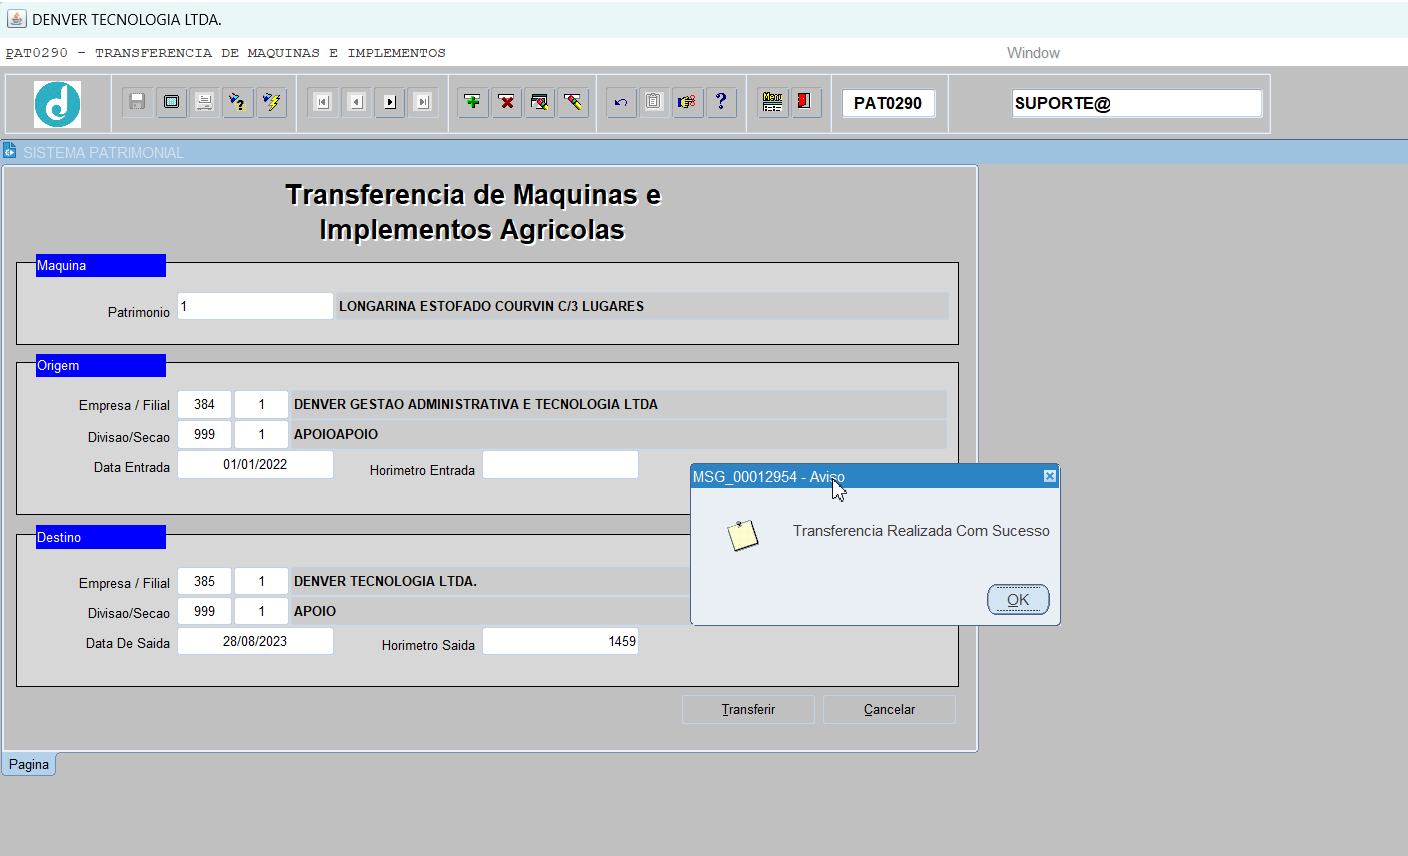Click the pointing-hand toolbar icon
This screenshot has width=1408, height=856.
tap(687, 102)
